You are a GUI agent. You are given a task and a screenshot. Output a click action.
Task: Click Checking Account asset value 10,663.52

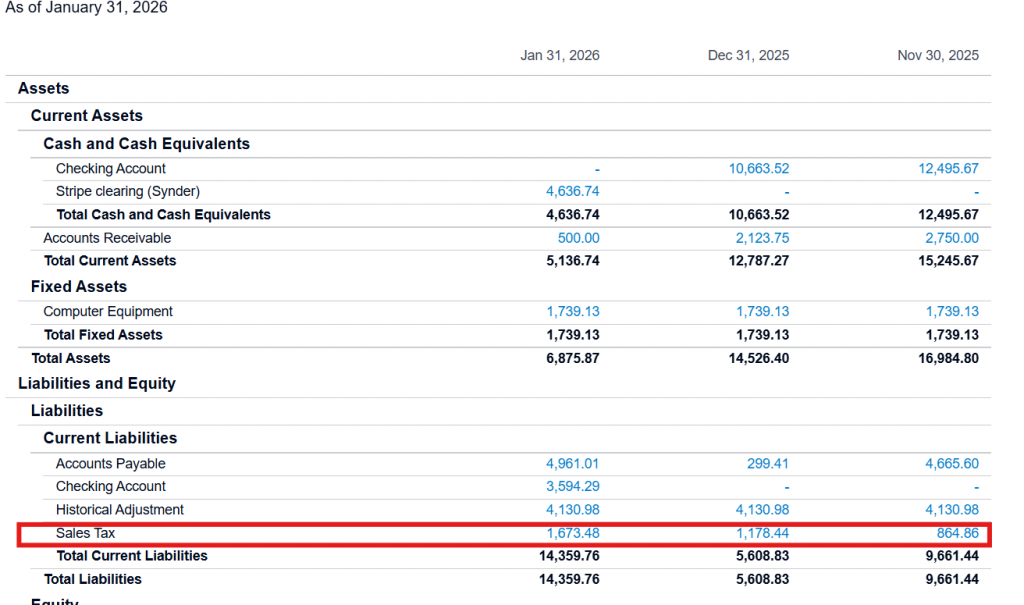point(759,169)
